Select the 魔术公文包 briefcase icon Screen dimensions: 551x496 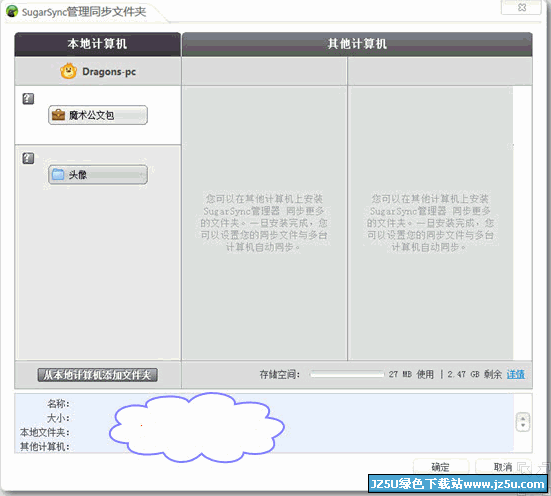pyautogui.click(x=58, y=115)
